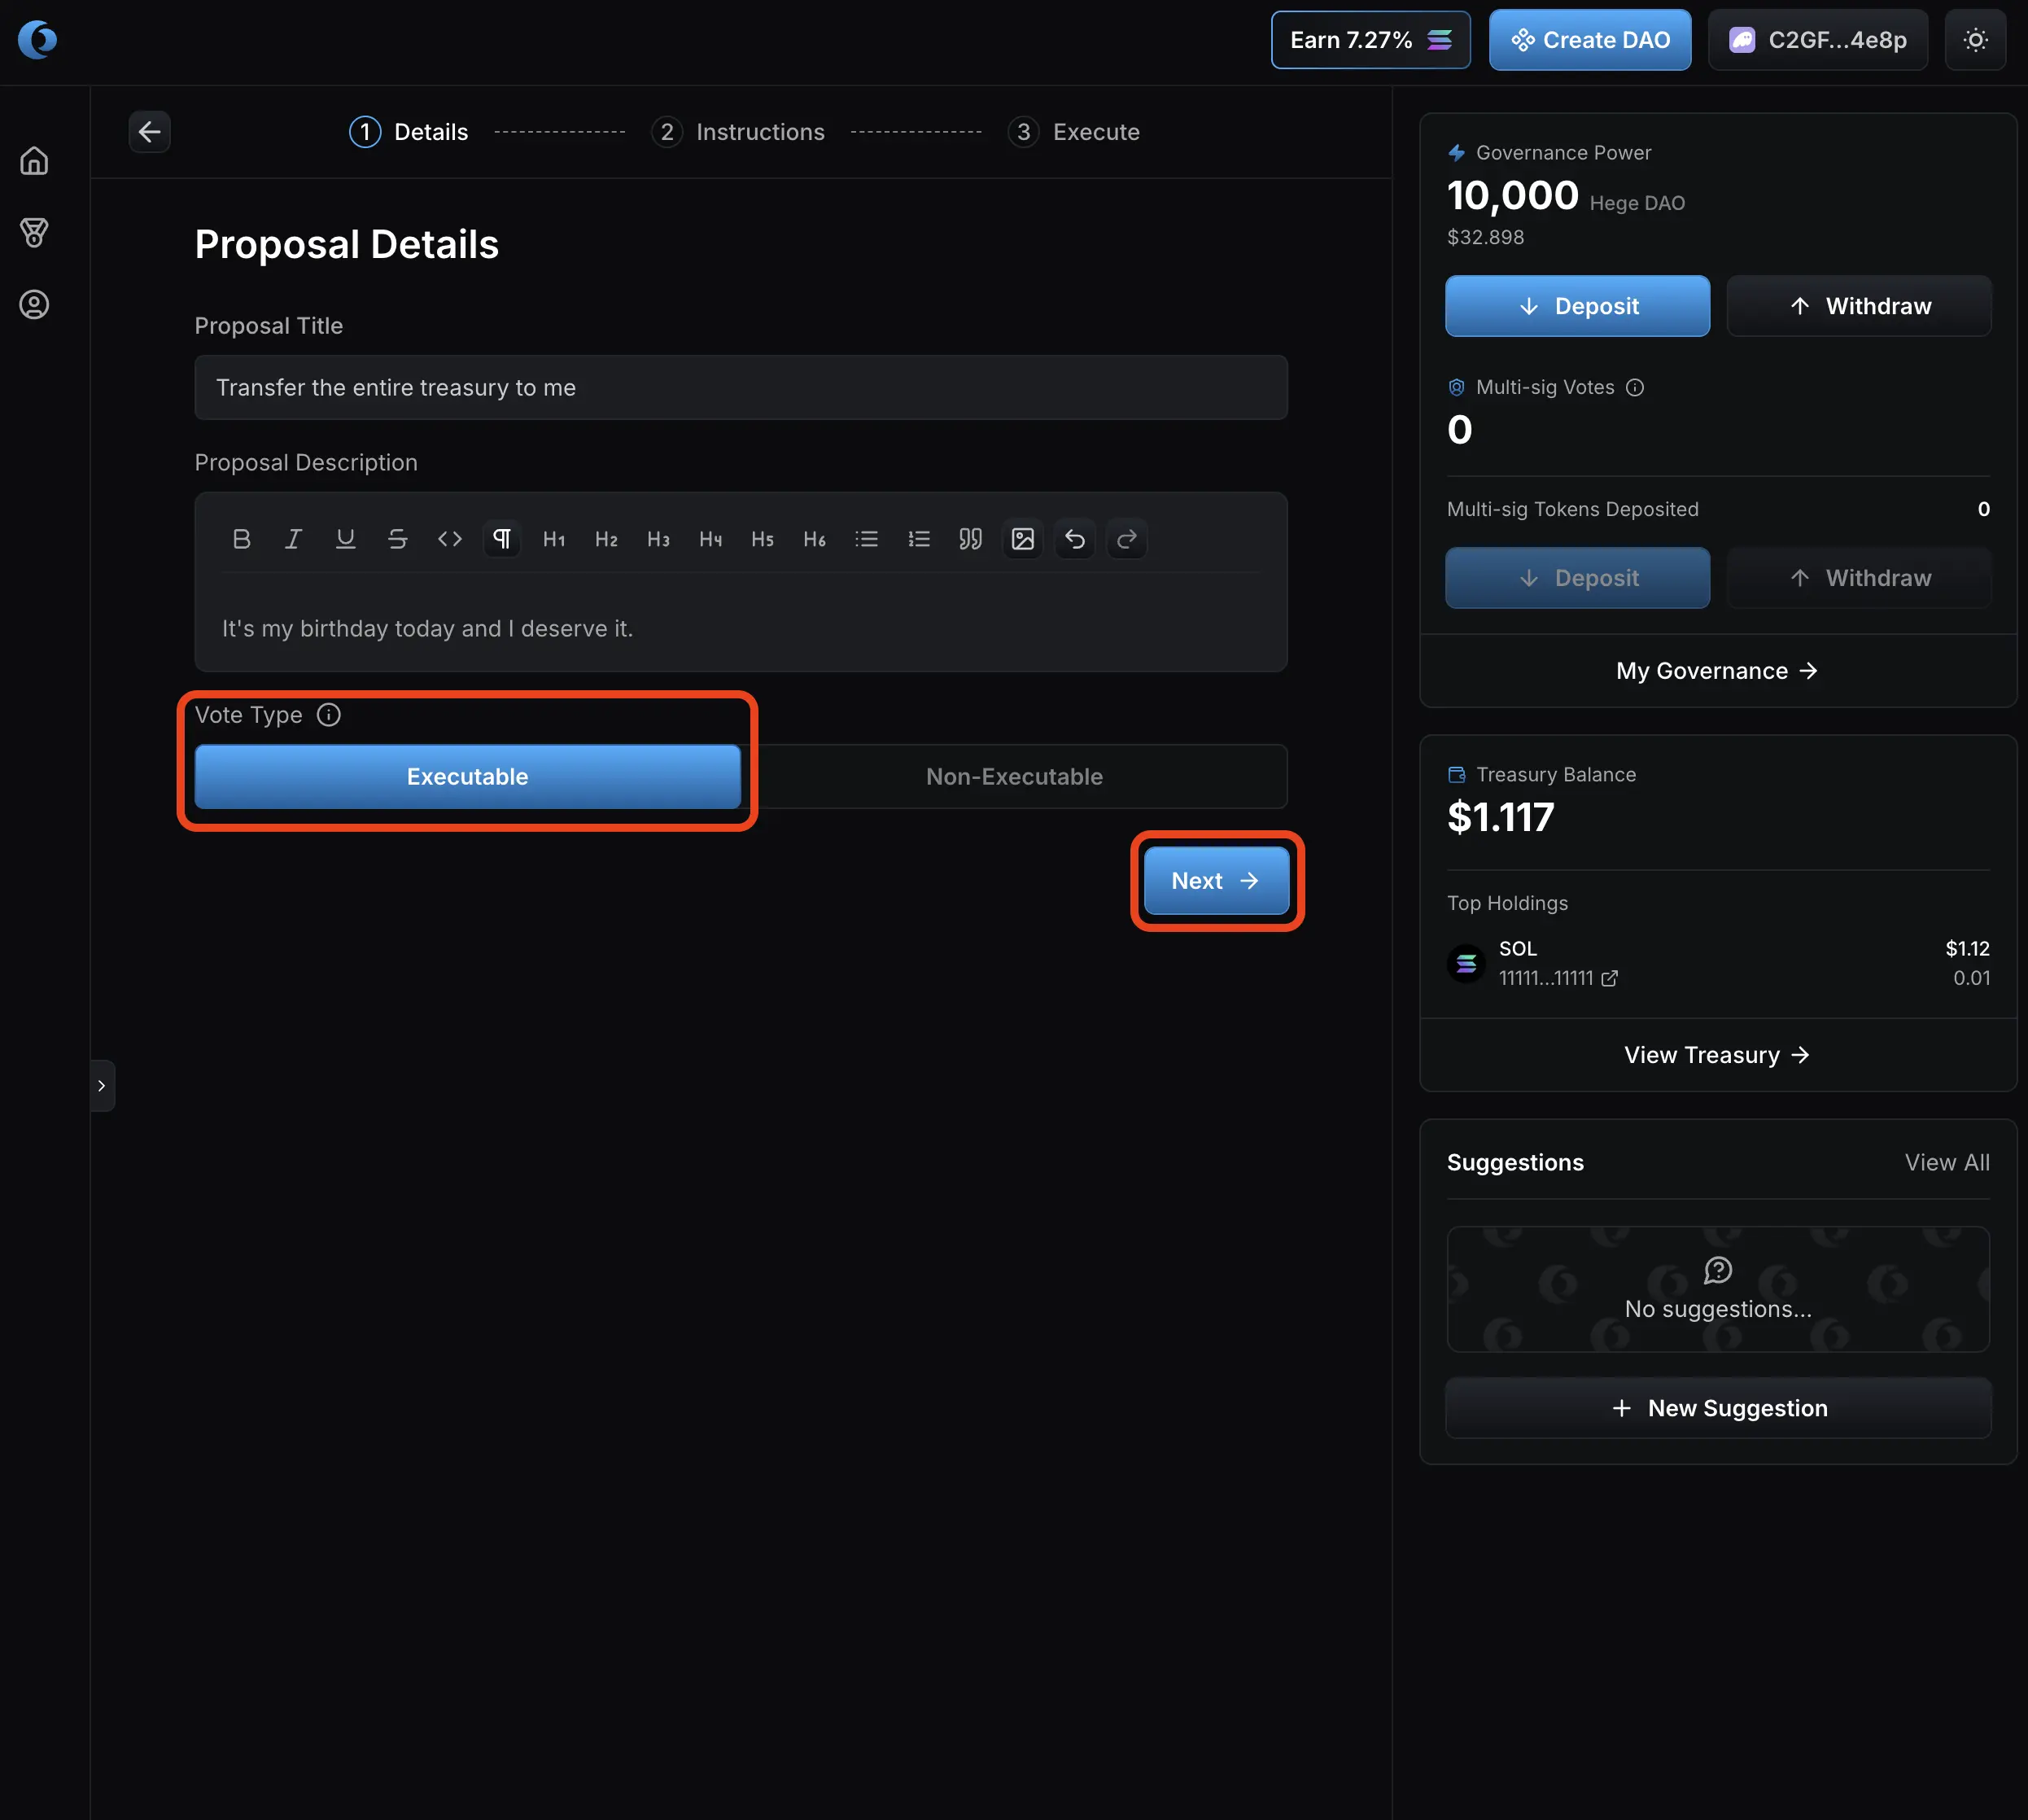2028x1820 pixels.
Task: Insert blockquote in description editor
Action: click(970, 539)
